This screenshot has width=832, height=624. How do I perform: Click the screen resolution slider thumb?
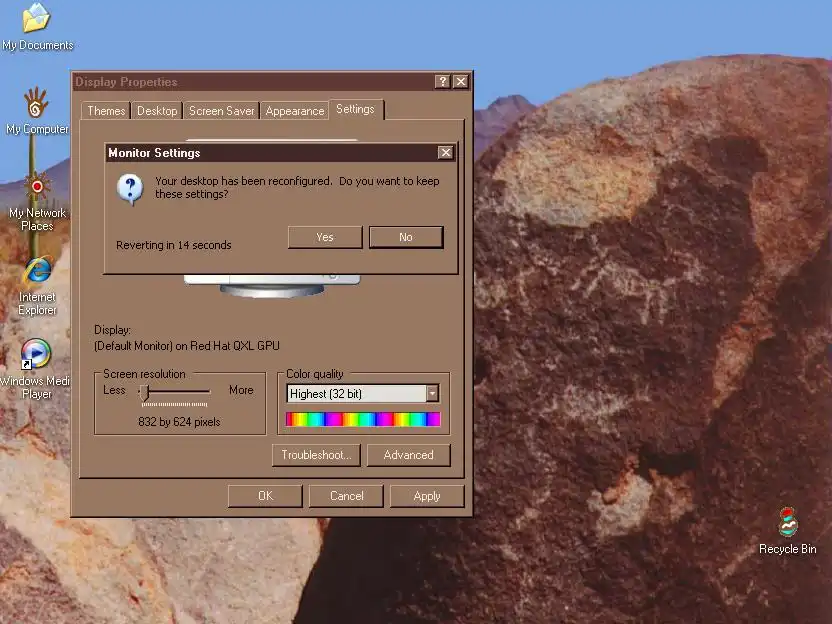click(x=144, y=393)
